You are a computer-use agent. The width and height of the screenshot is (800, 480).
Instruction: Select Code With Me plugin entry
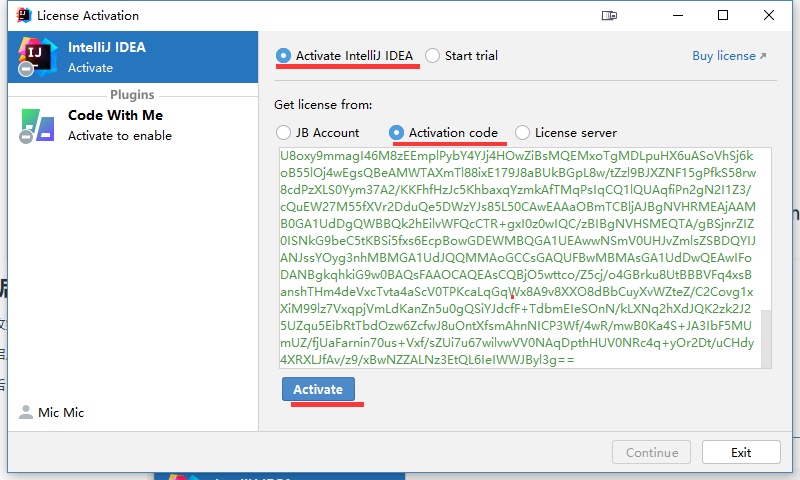tap(133, 125)
